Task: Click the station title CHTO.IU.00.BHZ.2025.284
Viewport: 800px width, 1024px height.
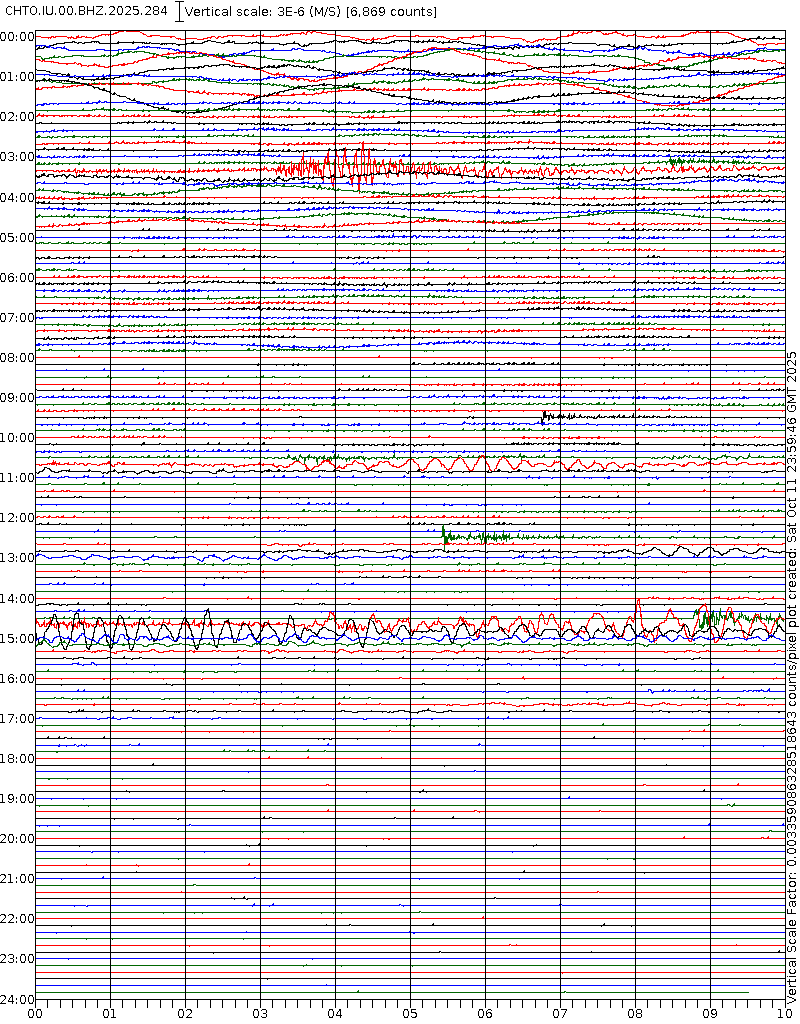Action: (x=88, y=11)
